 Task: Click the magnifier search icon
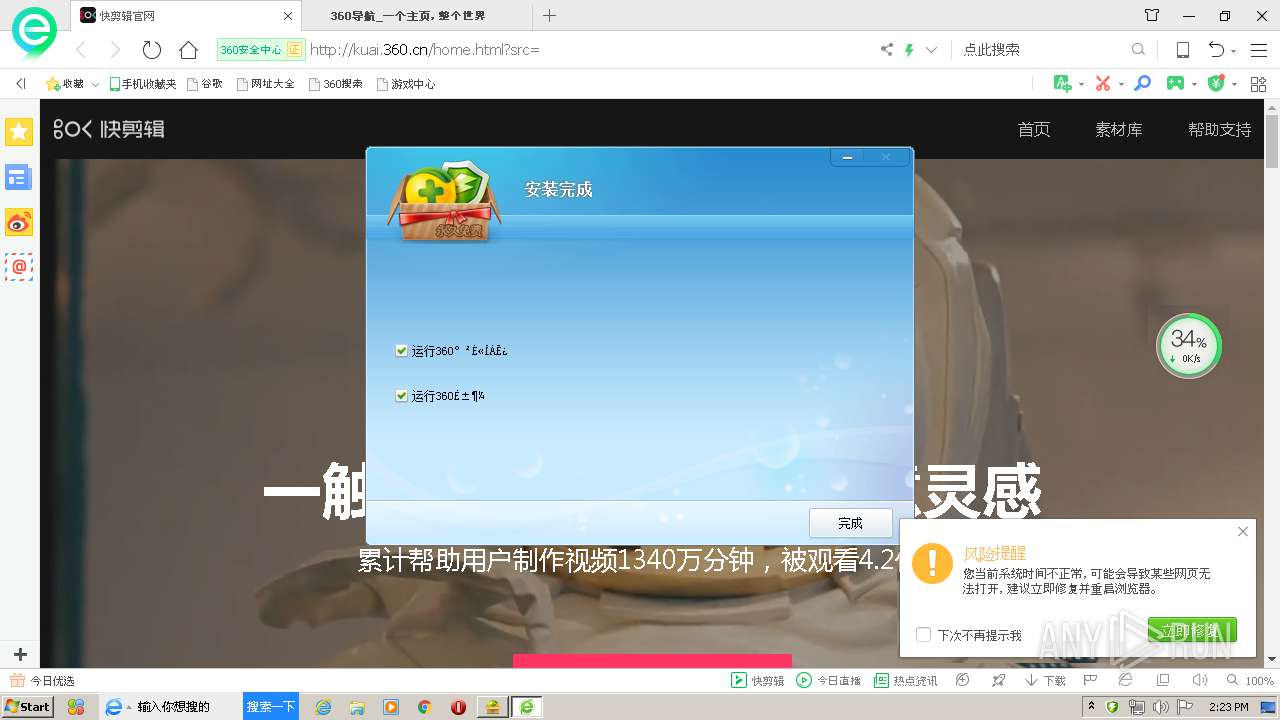point(1138,49)
